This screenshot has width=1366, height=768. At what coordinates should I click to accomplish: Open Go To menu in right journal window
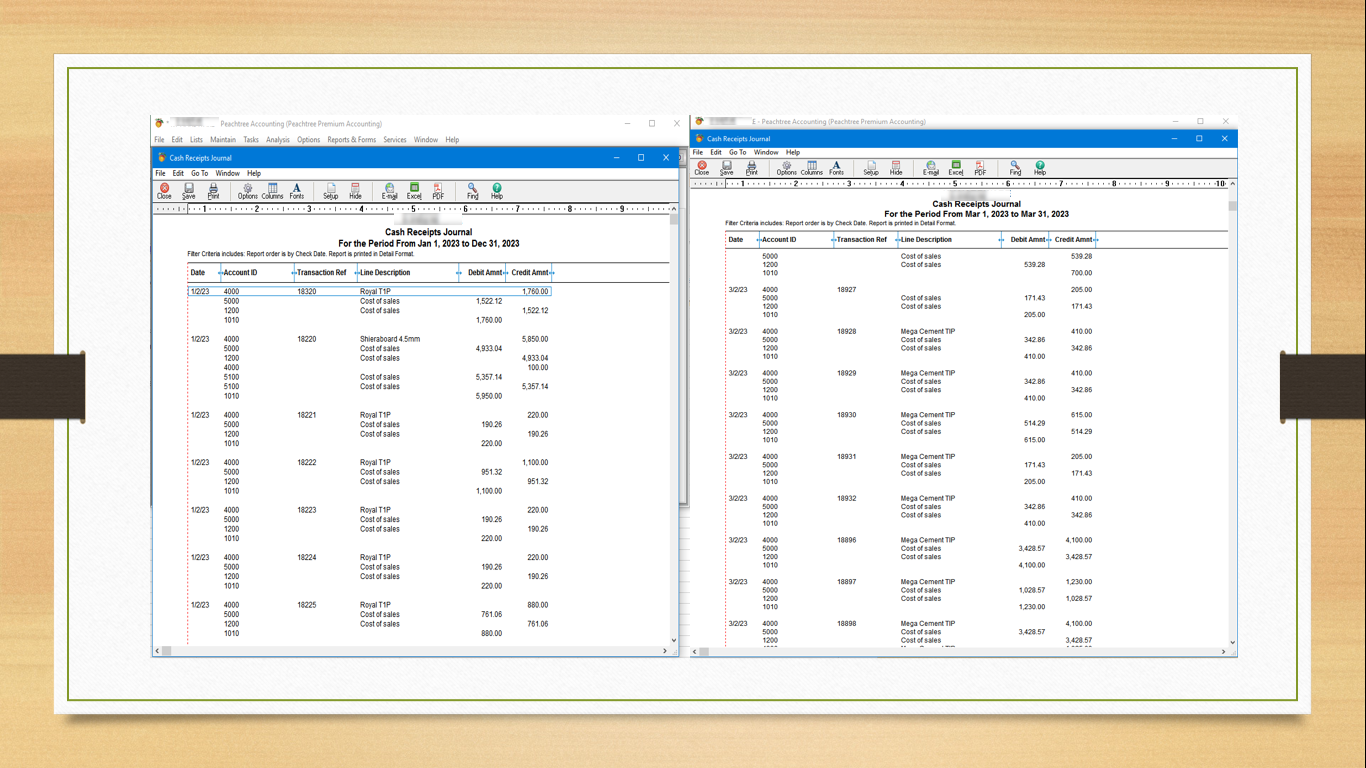(738, 153)
